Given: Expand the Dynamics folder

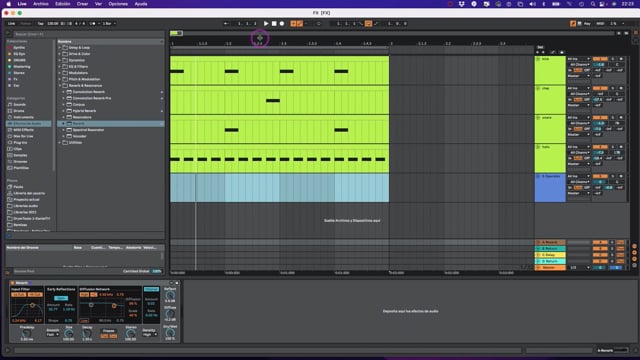Looking at the screenshot, I should point(60,60).
